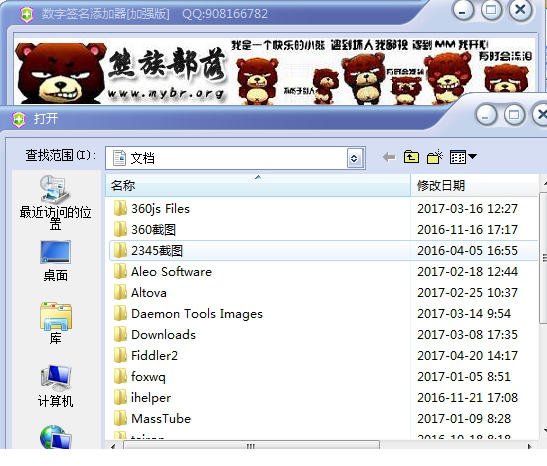
Task: Click the Back arrow navigation icon
Action: [389, 157]
